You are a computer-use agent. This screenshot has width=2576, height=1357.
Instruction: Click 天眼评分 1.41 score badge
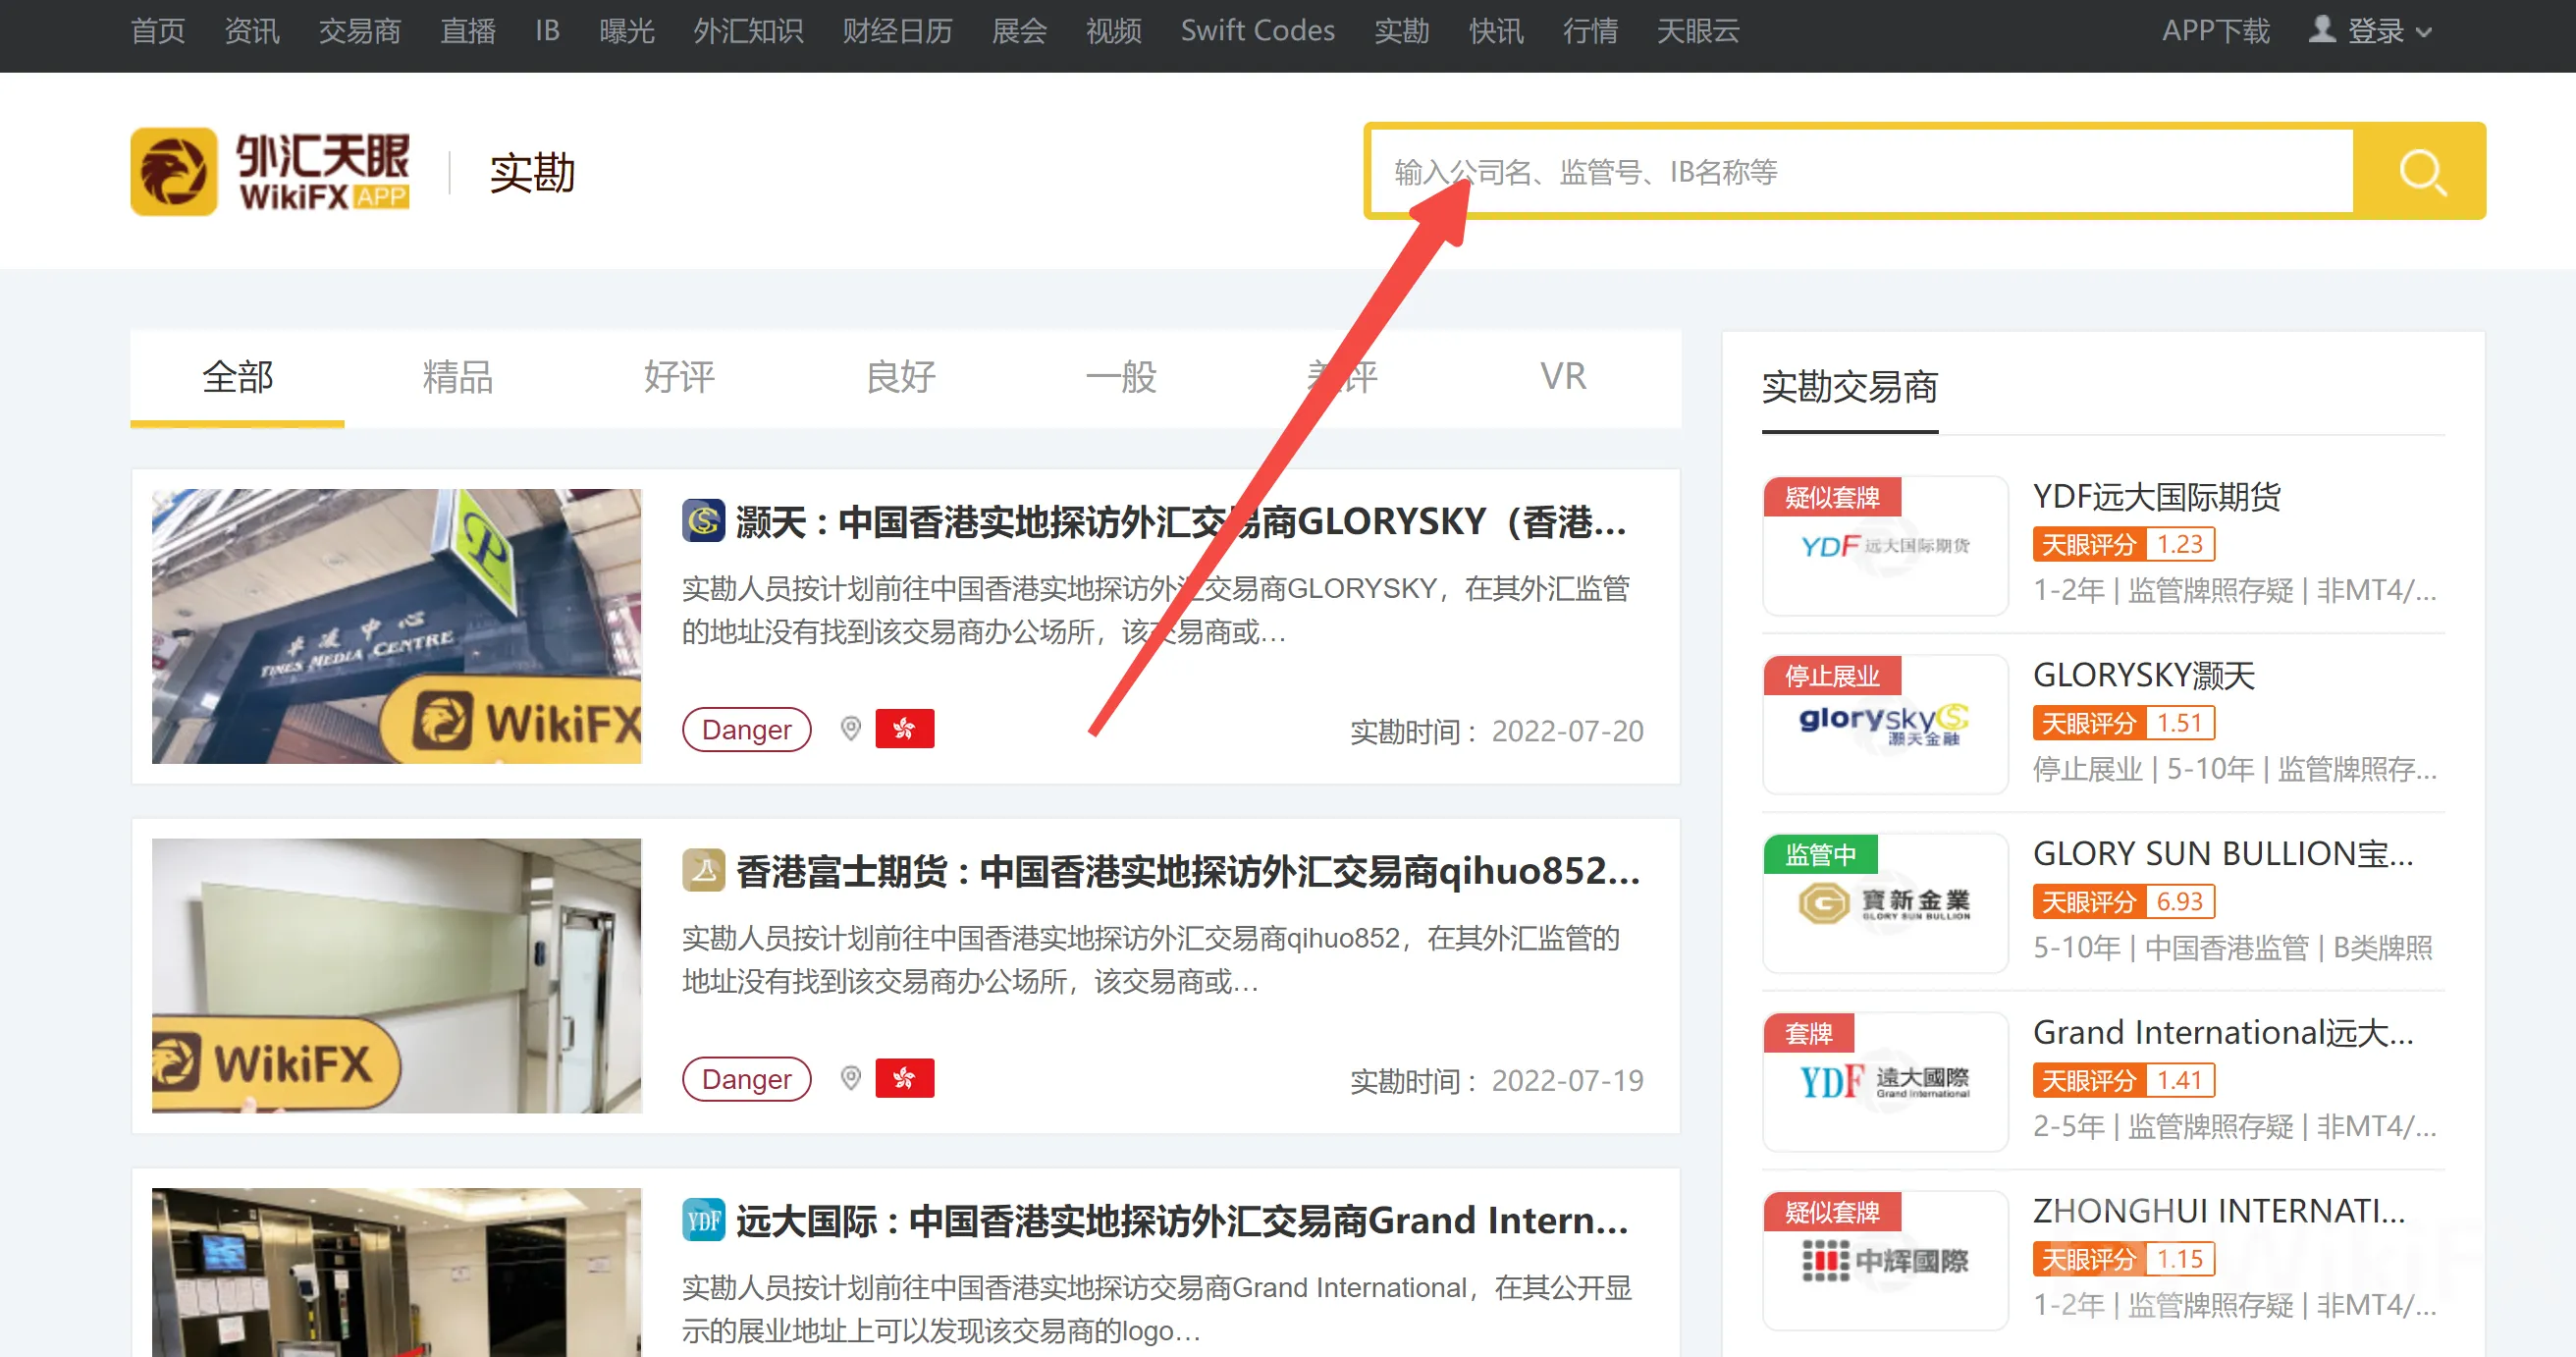tap(2124, 1080)
